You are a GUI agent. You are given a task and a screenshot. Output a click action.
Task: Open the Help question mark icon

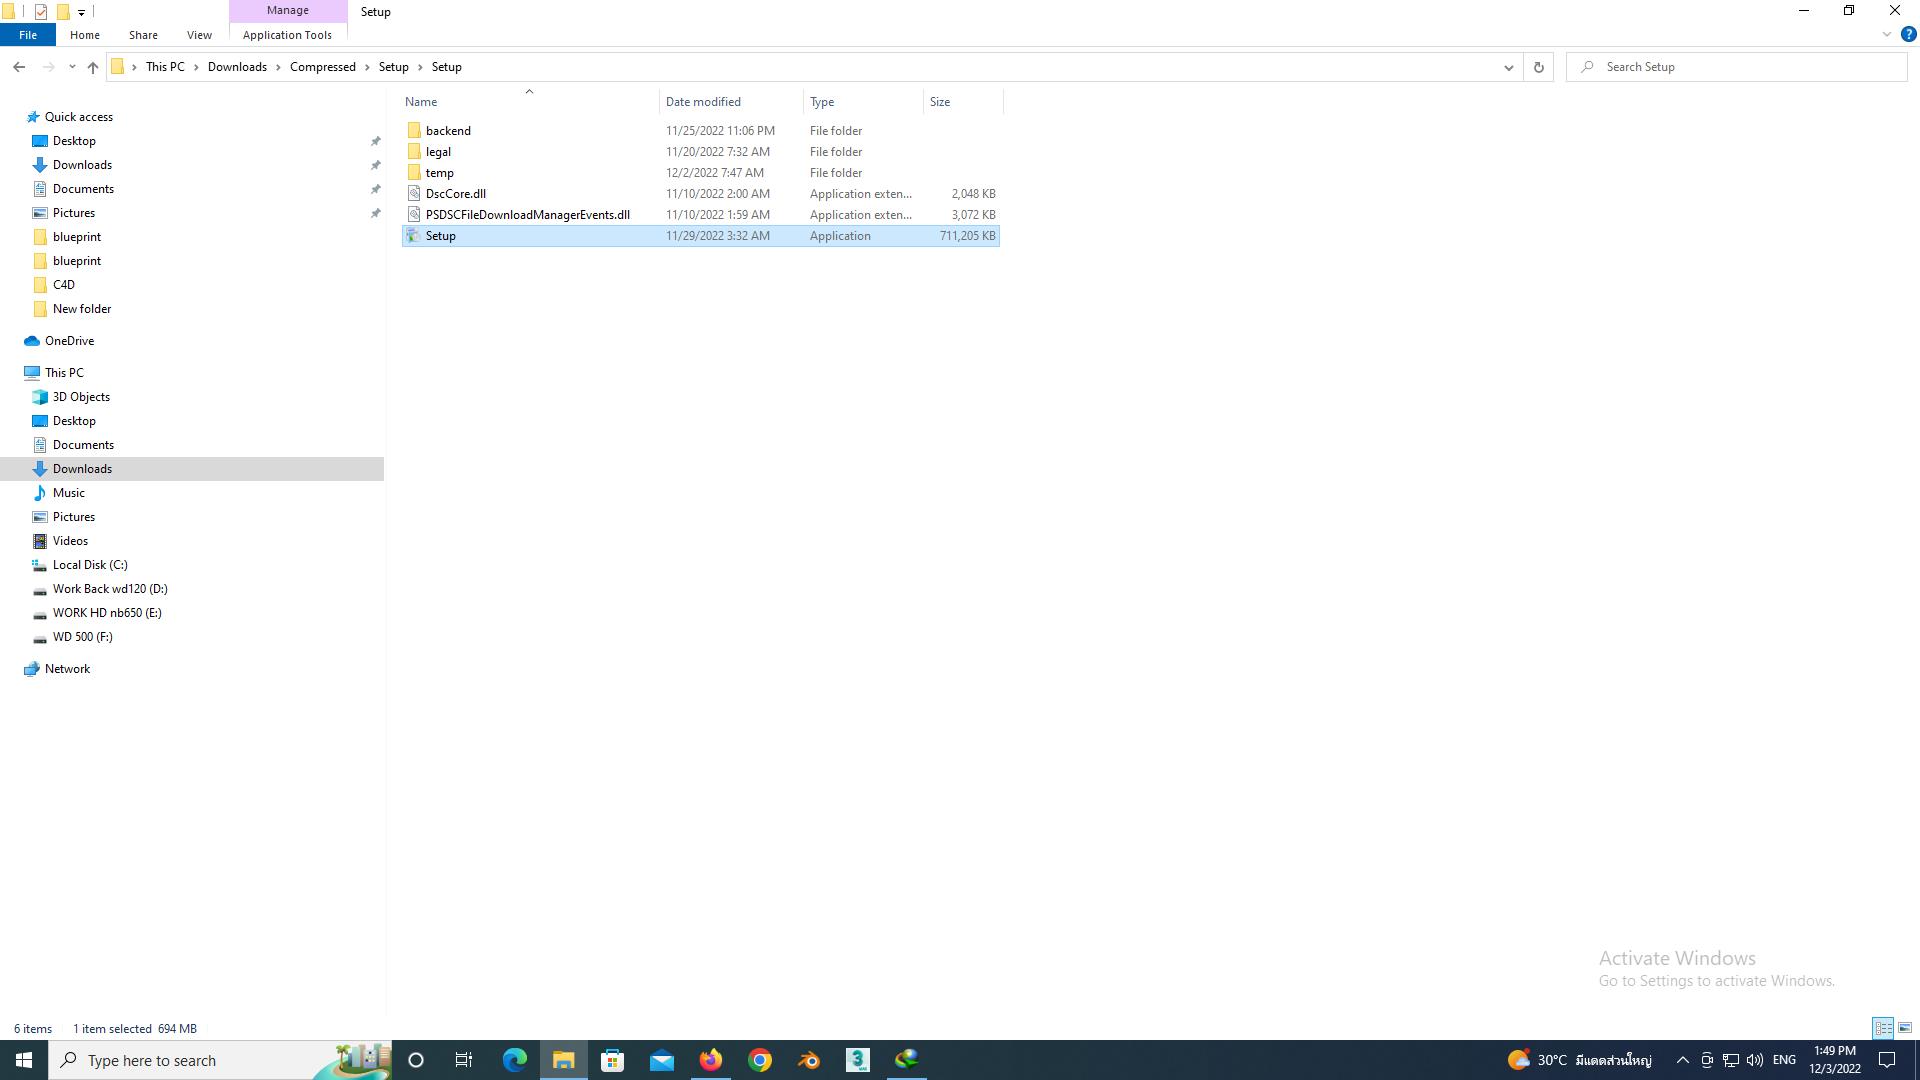pos(1908,34)
